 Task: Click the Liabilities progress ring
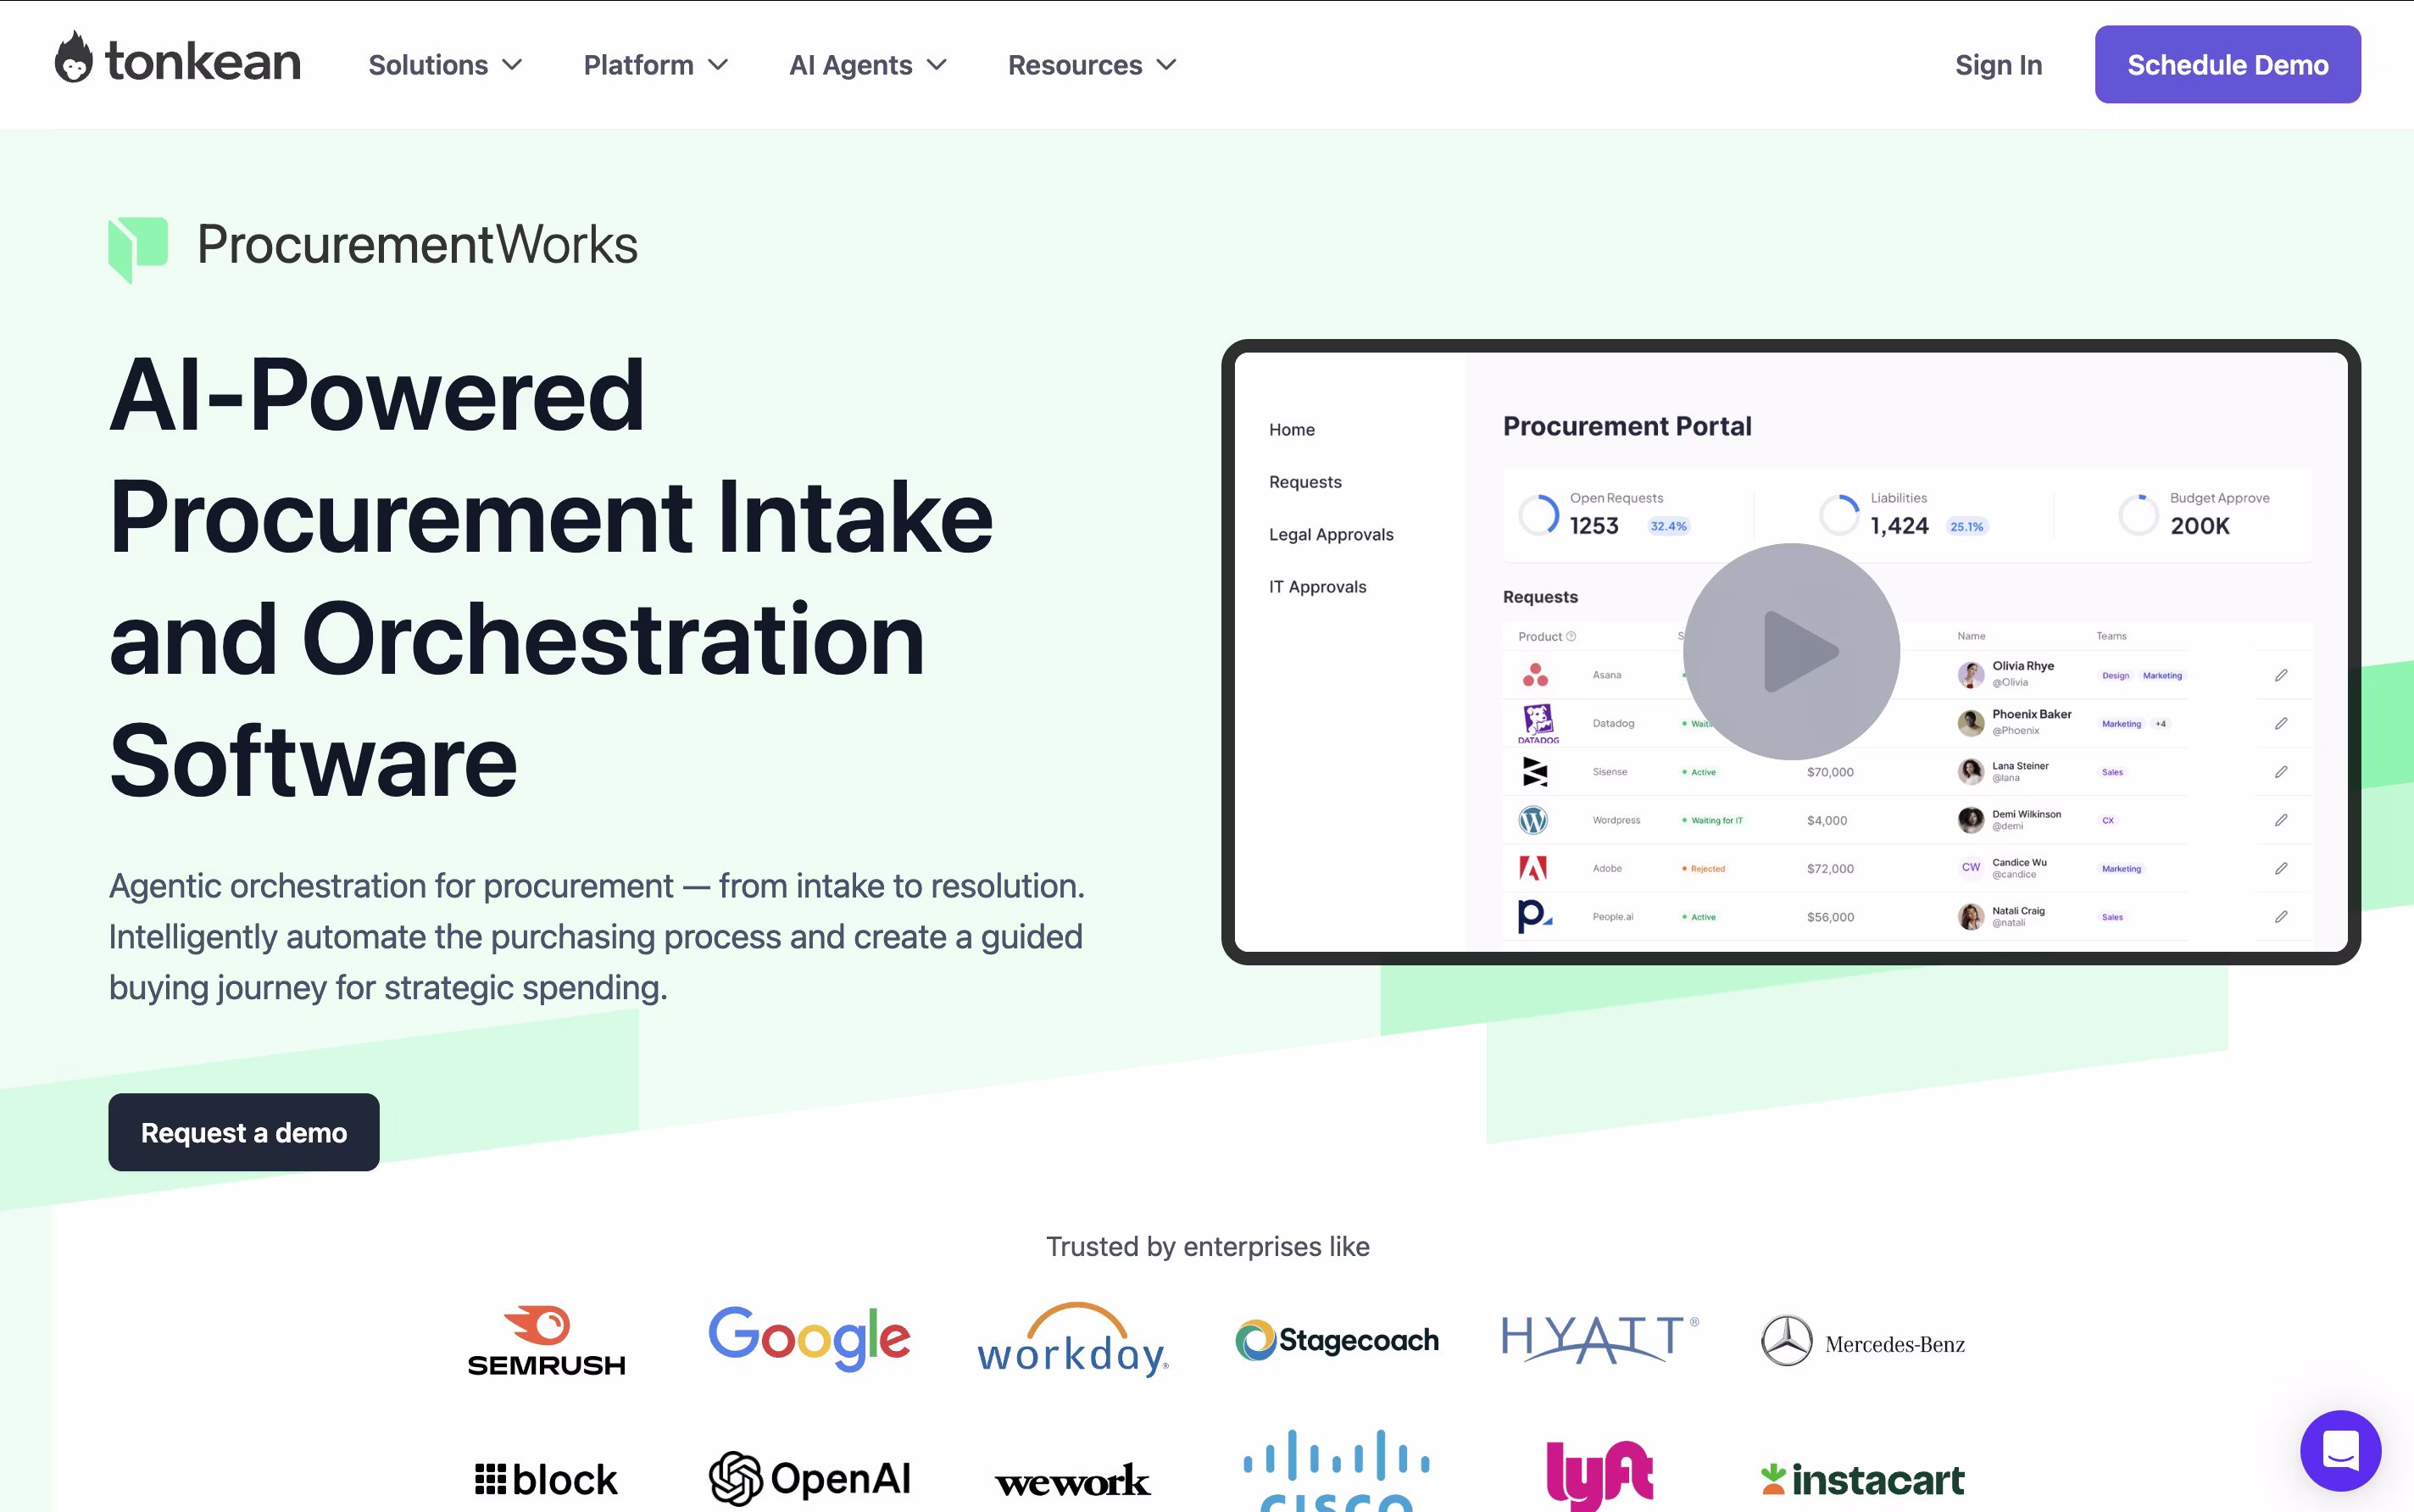coord(1839,515)
